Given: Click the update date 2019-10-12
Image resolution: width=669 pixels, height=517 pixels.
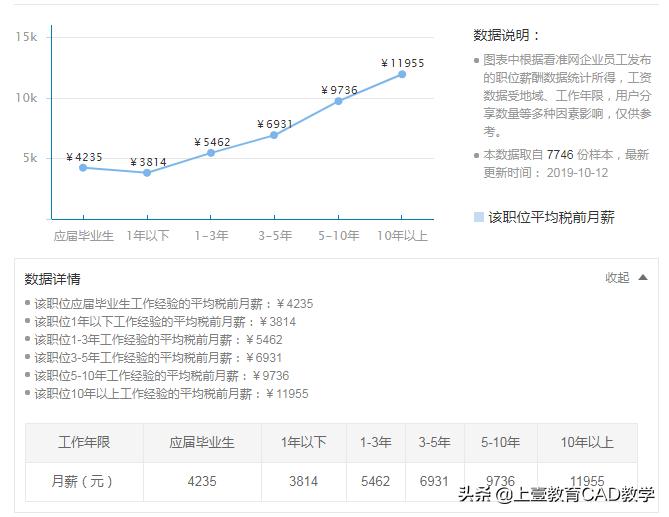Looking at the screenshot, I should tap(577, 173).
